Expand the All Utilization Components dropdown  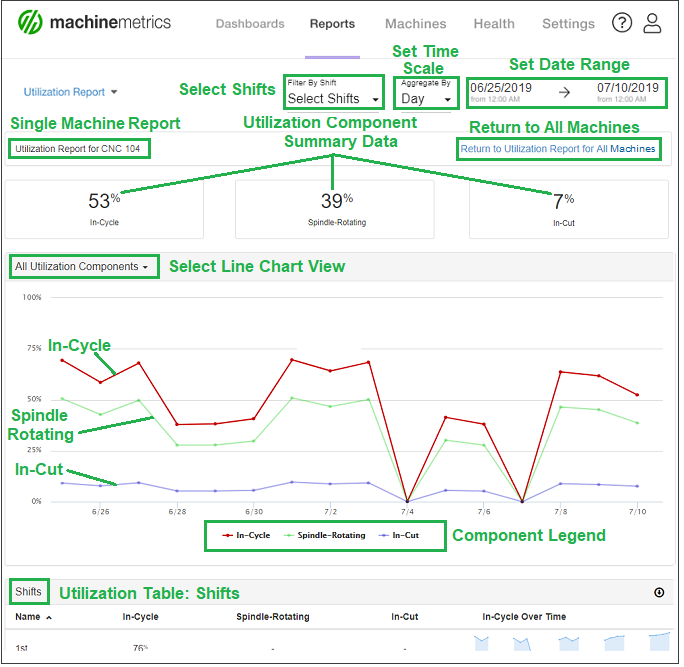click(82, 268)
